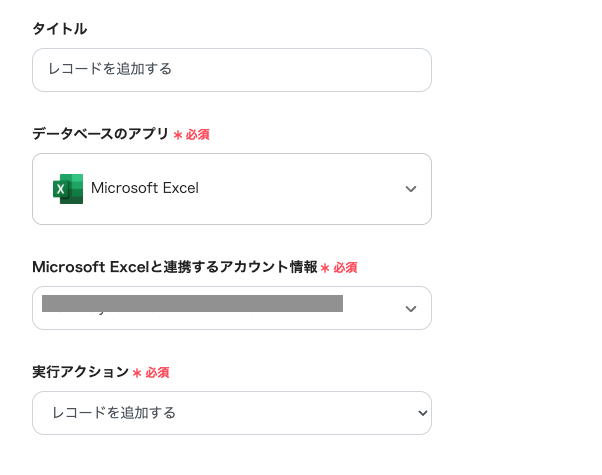
Task: Click the red asterisk next to 実行アクション
Action: pyautogui.click(x=138, y=373)
